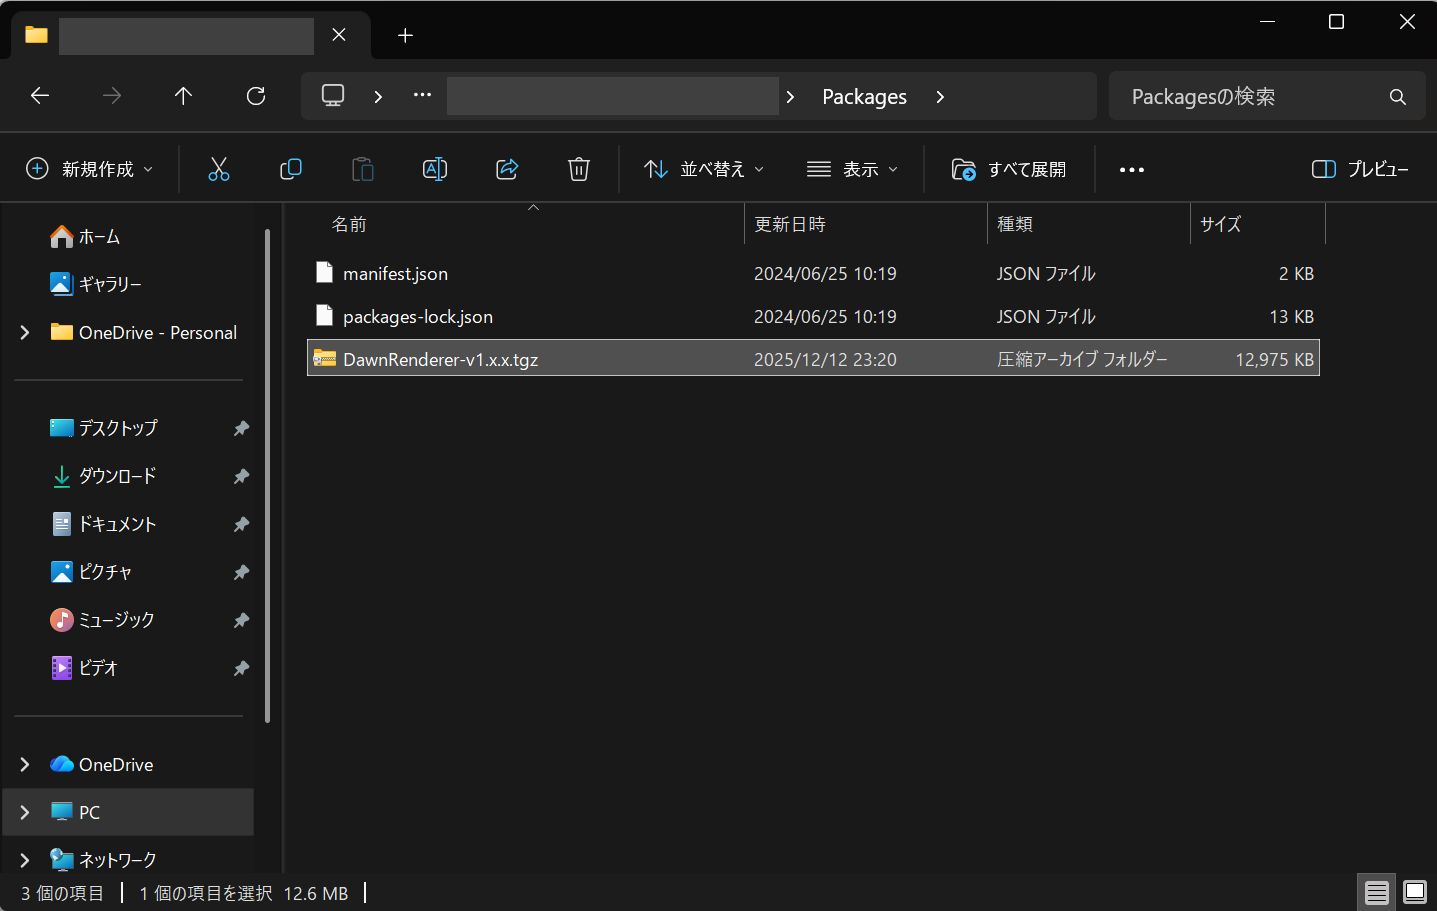The height and width of the screenshot is (911, 1437).
Task: Click the Delete trash can icon
Action: tap(578, 169)
